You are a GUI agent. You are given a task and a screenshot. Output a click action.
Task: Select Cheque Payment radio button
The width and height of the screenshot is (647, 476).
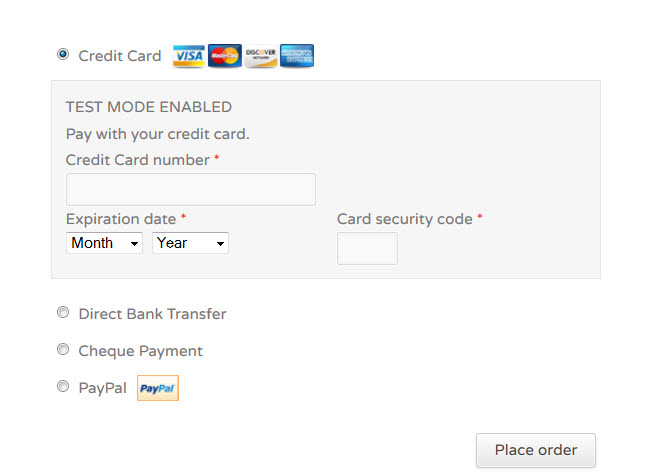[x=63, y=349]
